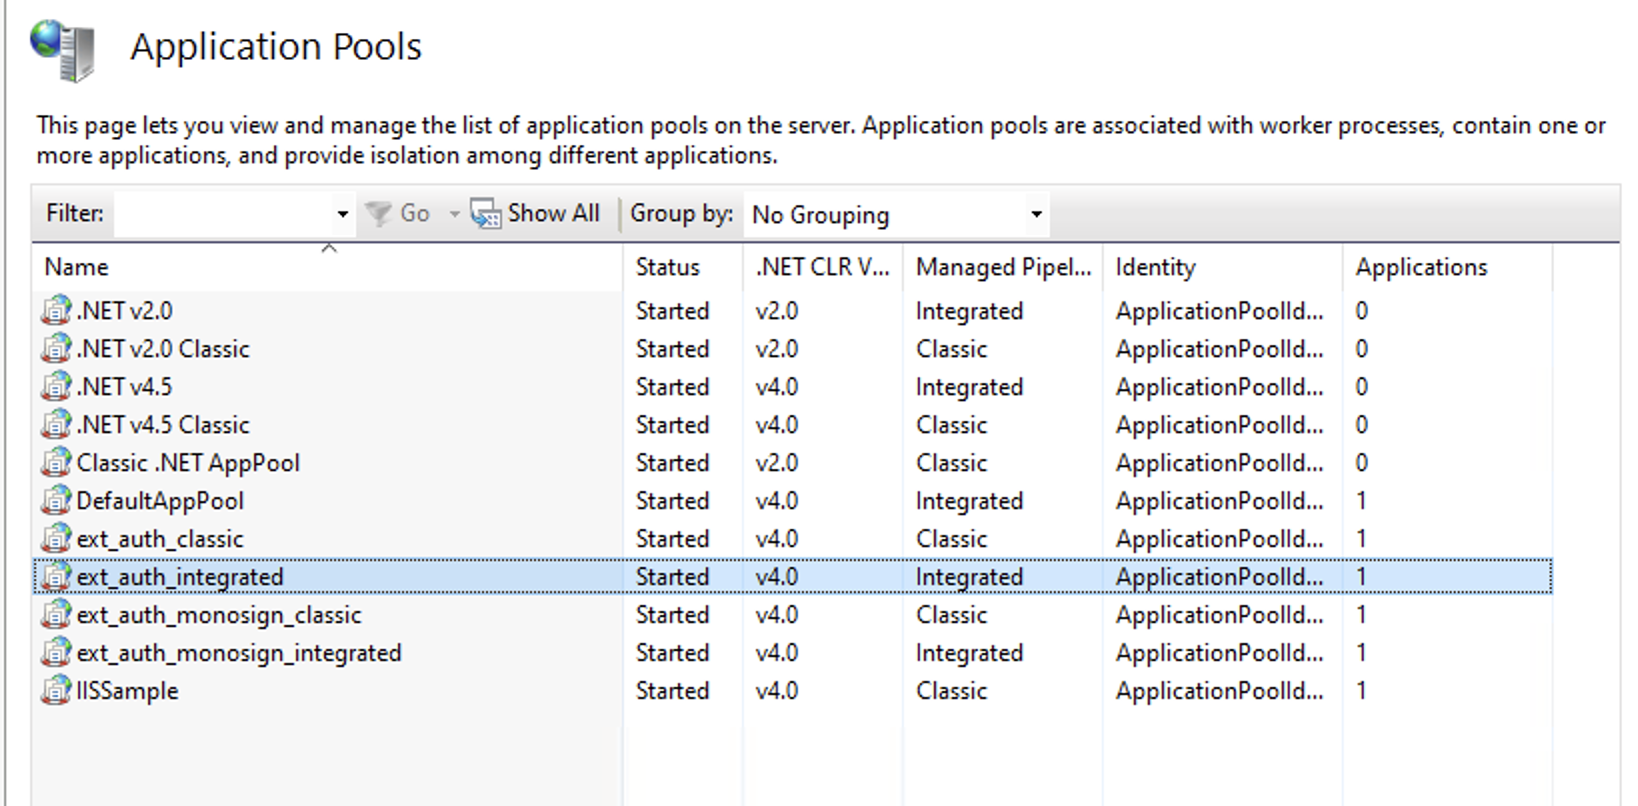The height and width of the screenshot is (806, 1638).
Task: Select the Classic .NET AppPool entry
Action: coord(188,463)
